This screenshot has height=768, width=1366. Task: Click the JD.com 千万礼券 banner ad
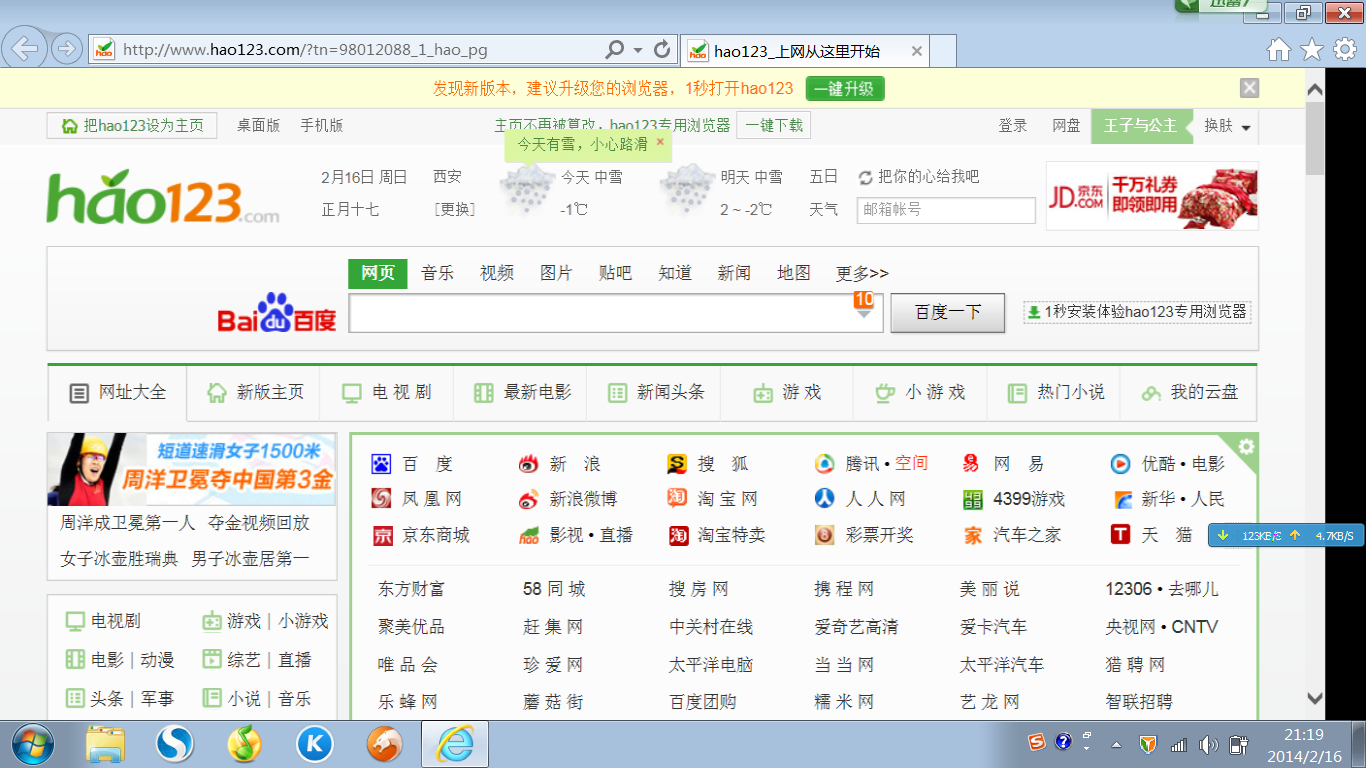pos(1152,196)
